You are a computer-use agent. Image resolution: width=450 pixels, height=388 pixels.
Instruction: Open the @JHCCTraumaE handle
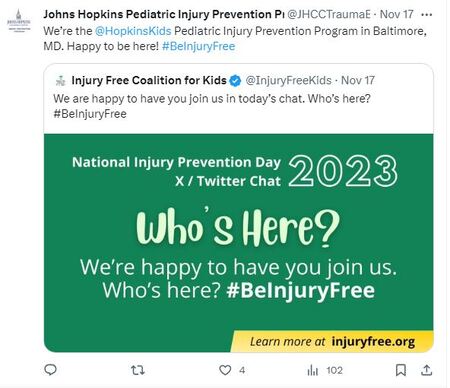click(x=329, y=14)
